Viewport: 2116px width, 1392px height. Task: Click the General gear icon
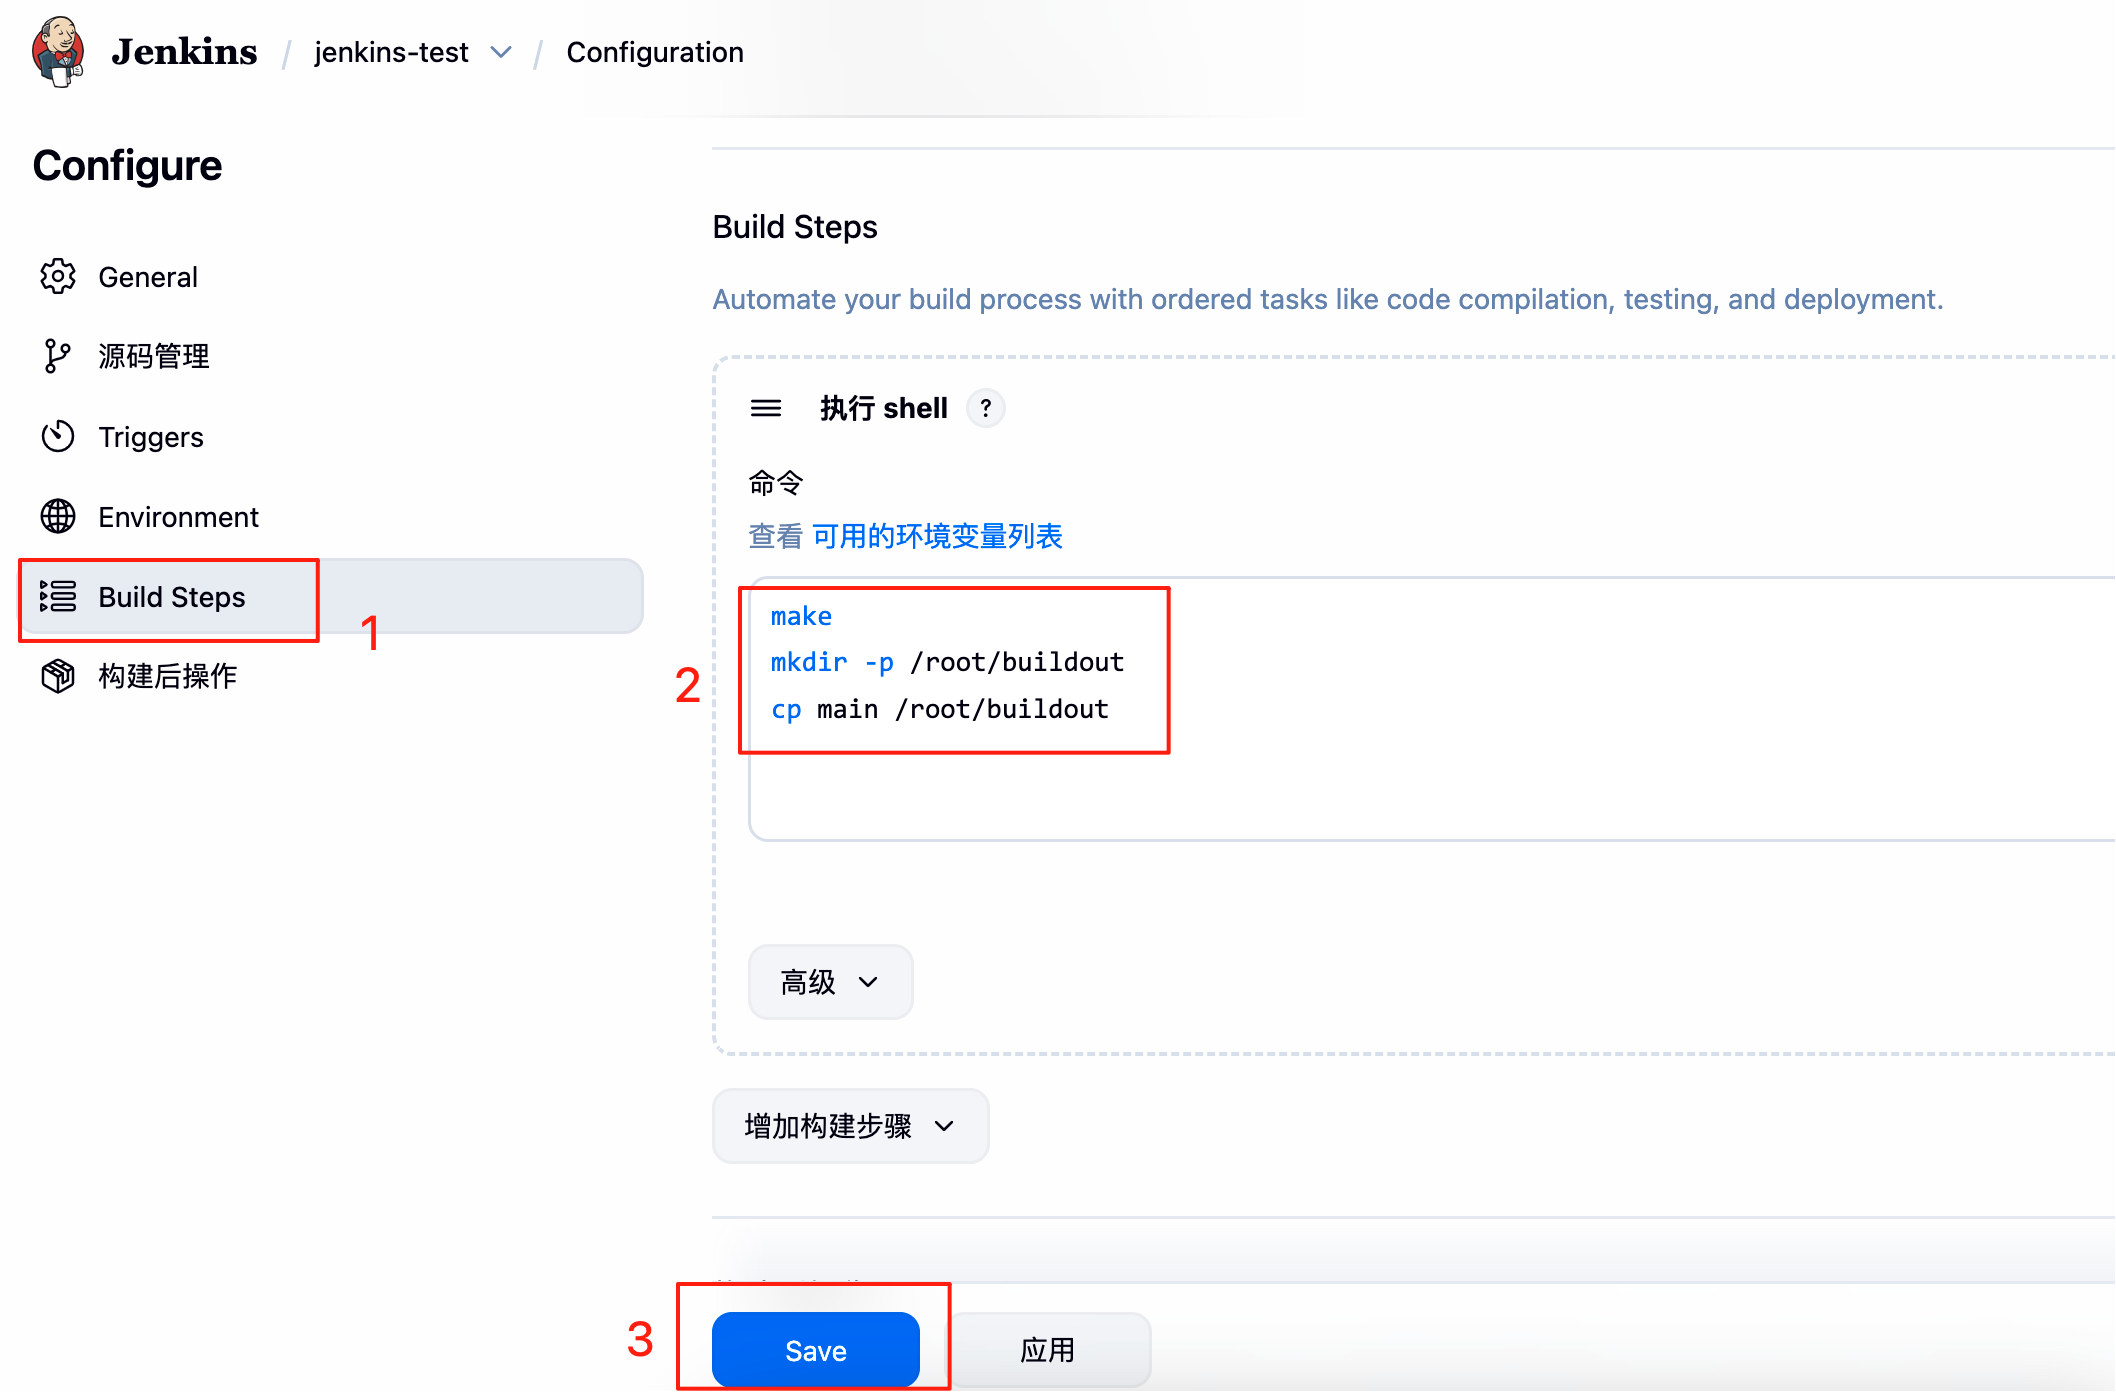pos(58,277)
